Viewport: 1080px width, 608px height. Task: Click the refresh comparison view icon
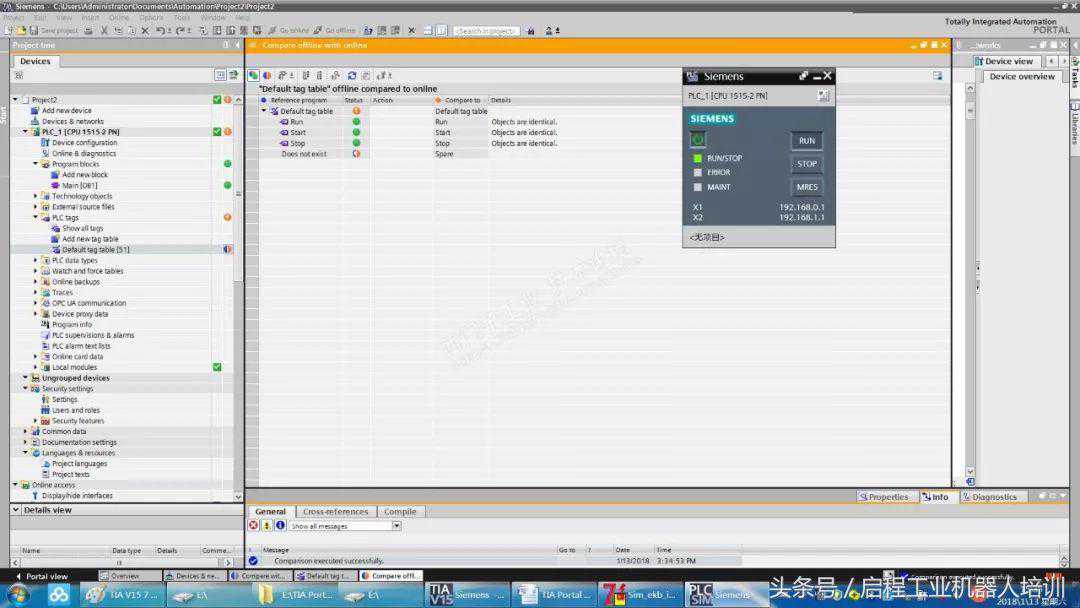tap(351, 75)
